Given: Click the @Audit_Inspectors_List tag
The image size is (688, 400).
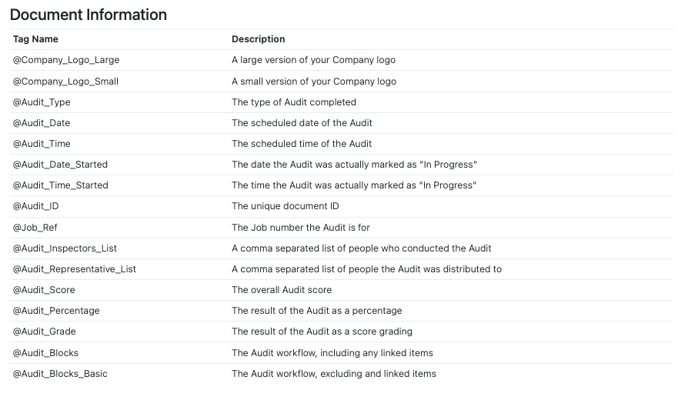Looking at the screenshot, I should 65,249.
